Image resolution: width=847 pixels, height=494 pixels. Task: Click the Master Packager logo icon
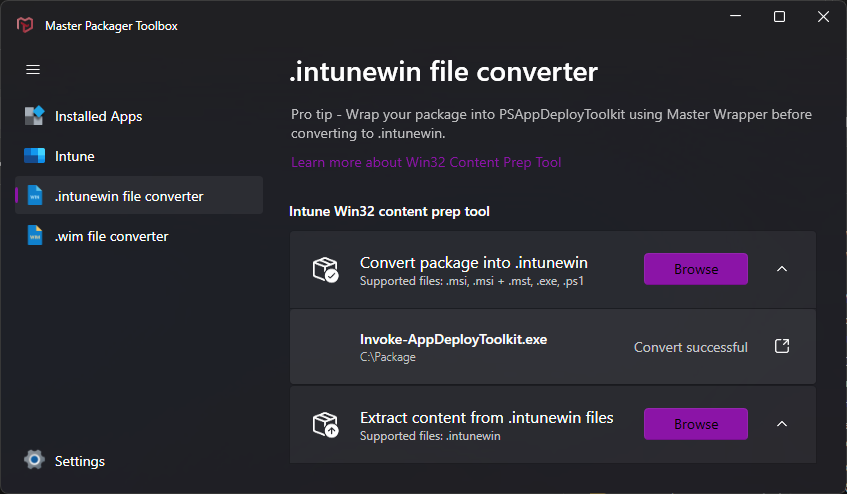[x=25, y=25]
